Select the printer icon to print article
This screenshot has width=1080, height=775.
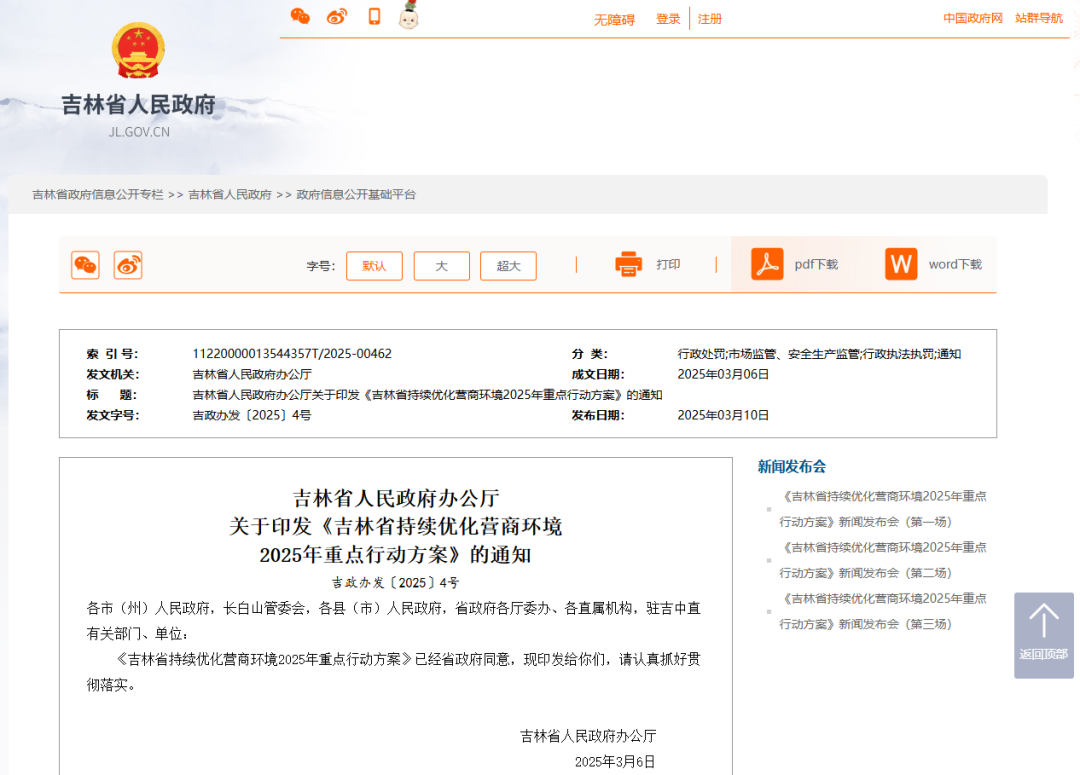click(x=628, y=264)
